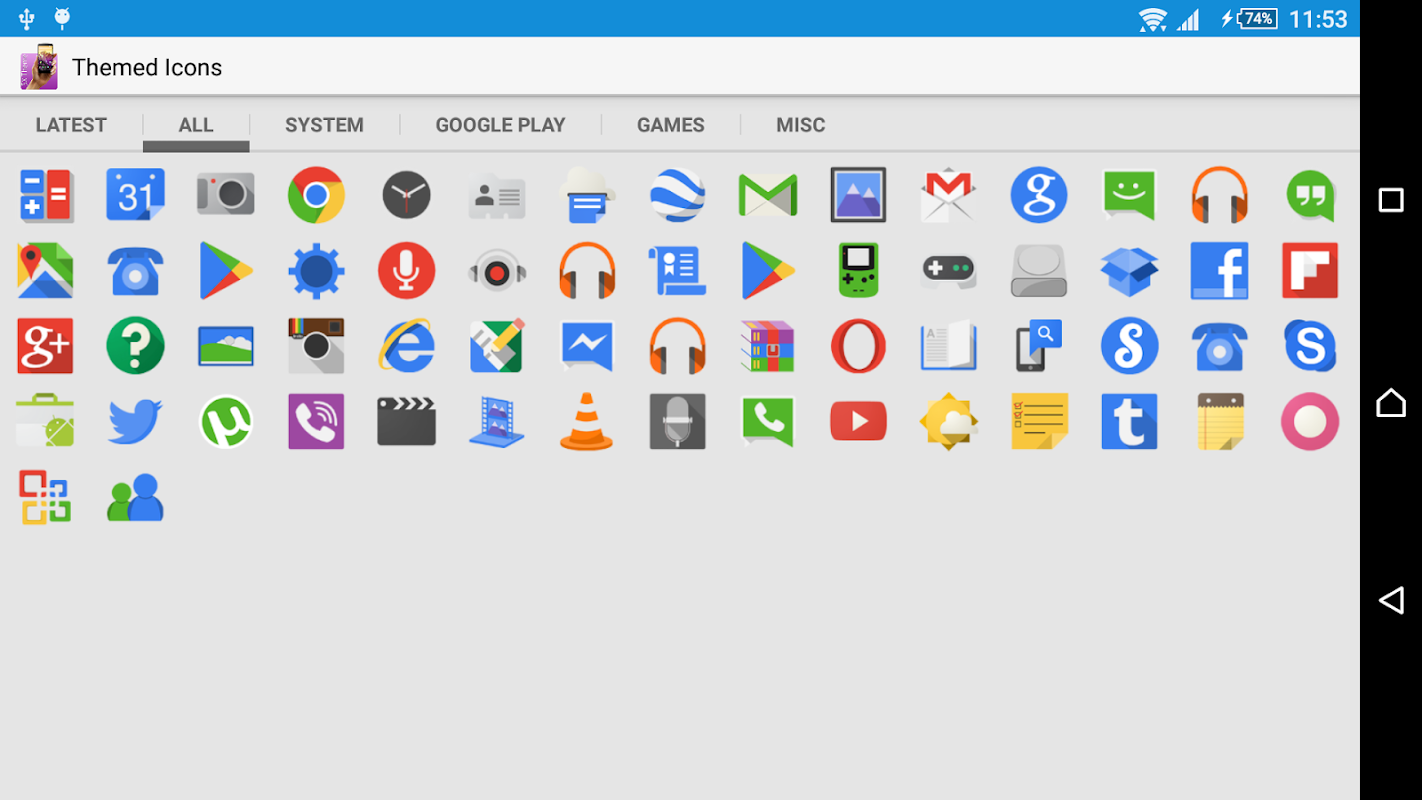Tap the Android shopping bag market icon
This screenshot has height=800, width=1422.
click(x=45, y=421)
